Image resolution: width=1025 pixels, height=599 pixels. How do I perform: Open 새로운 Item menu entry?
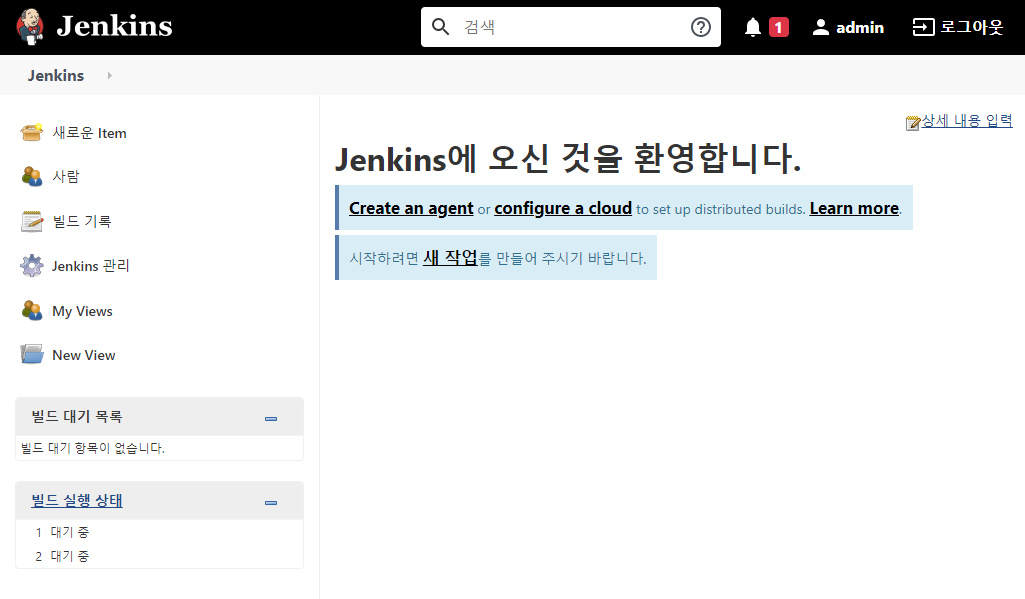[90, 133]
